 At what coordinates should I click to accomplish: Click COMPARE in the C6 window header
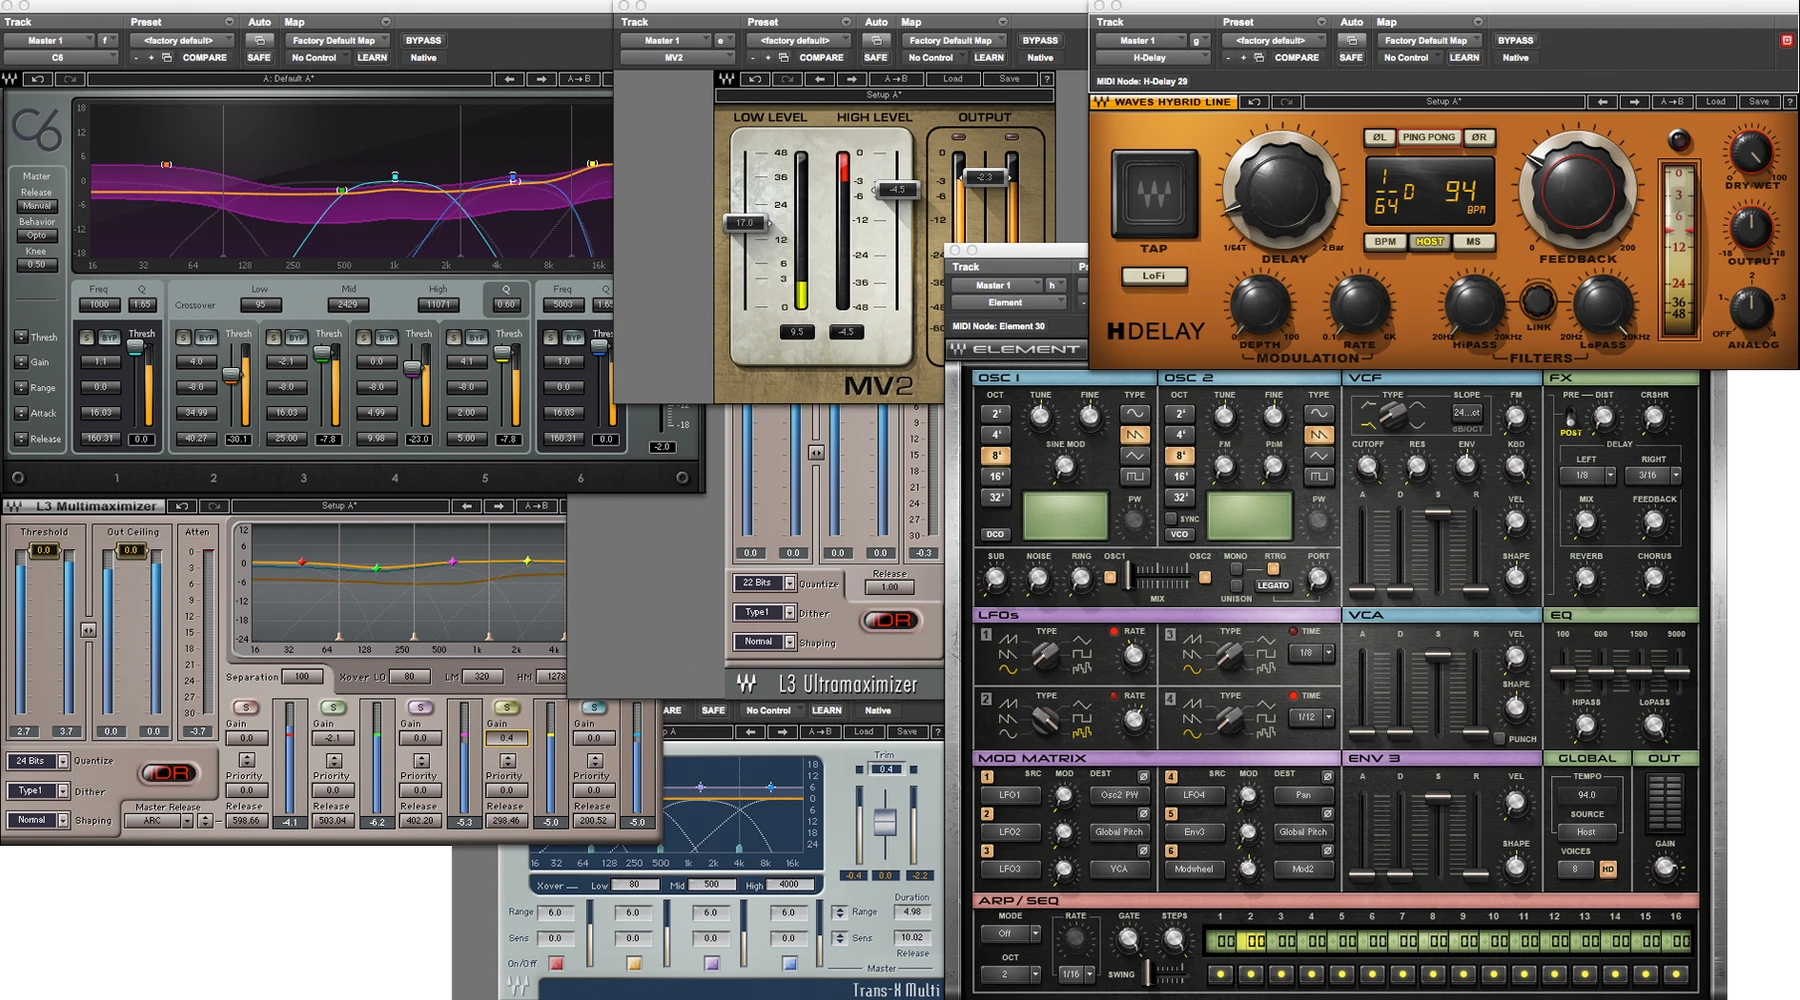(204, 57)
